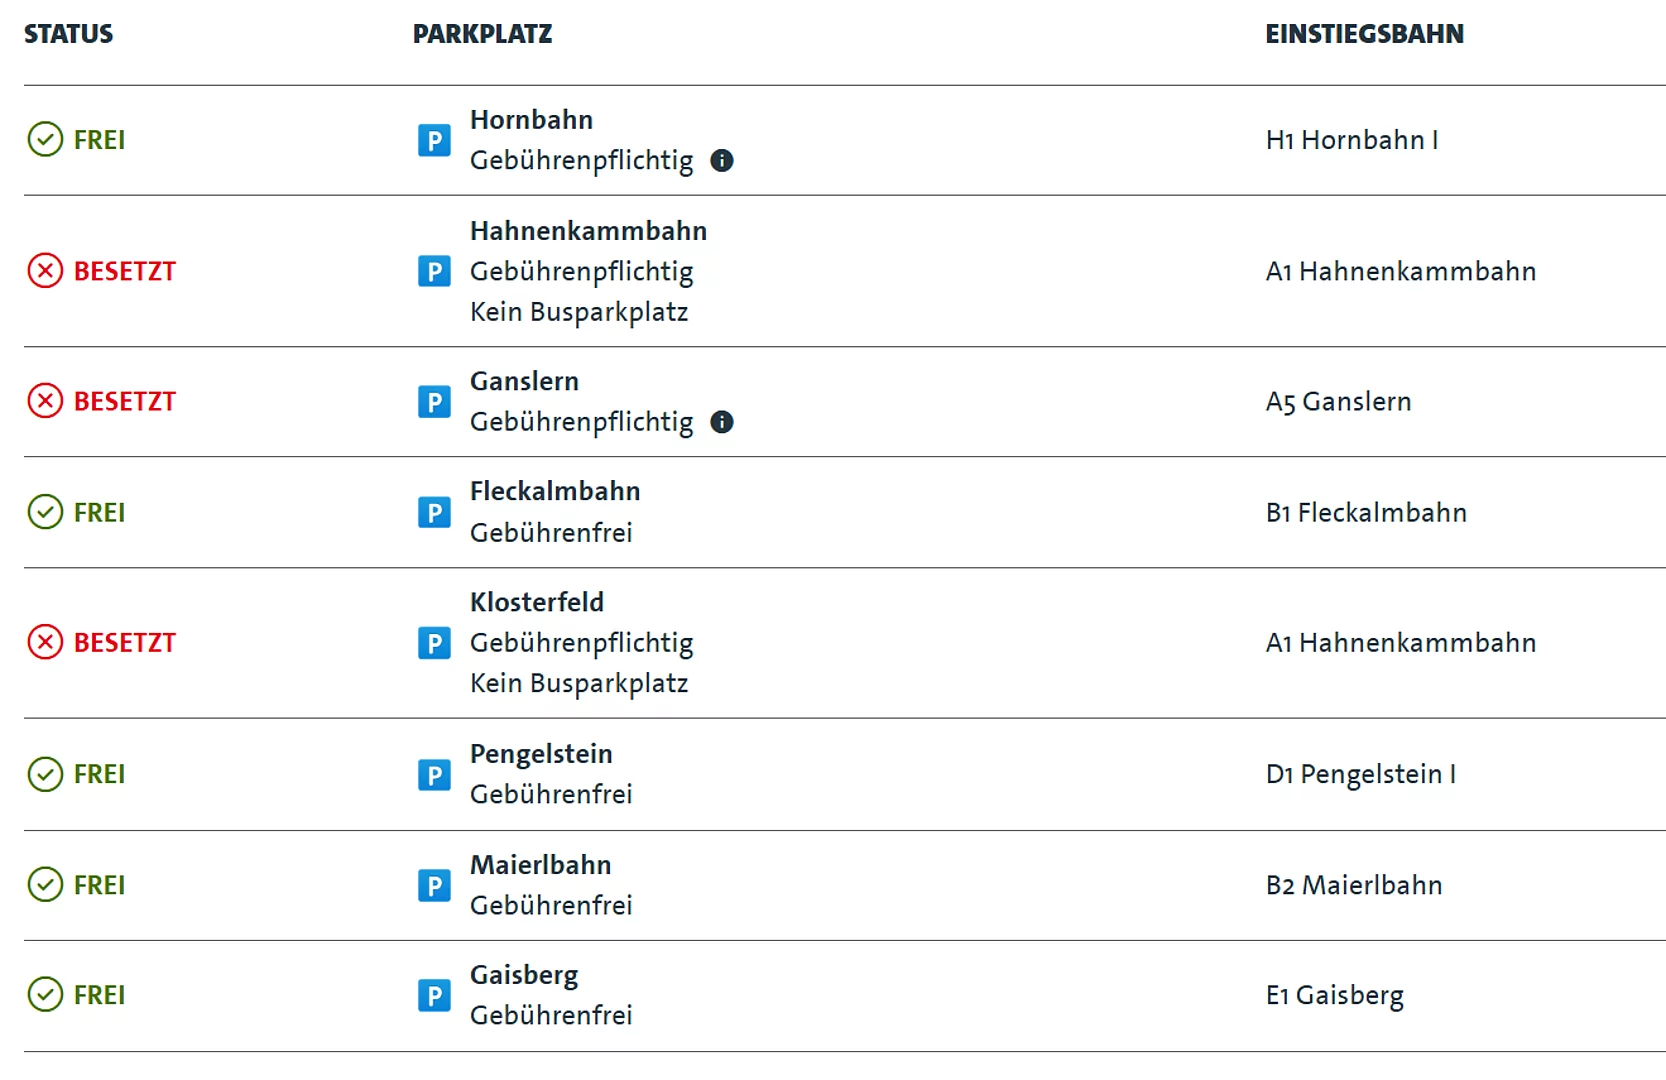Click the STATUS column header

68,34
